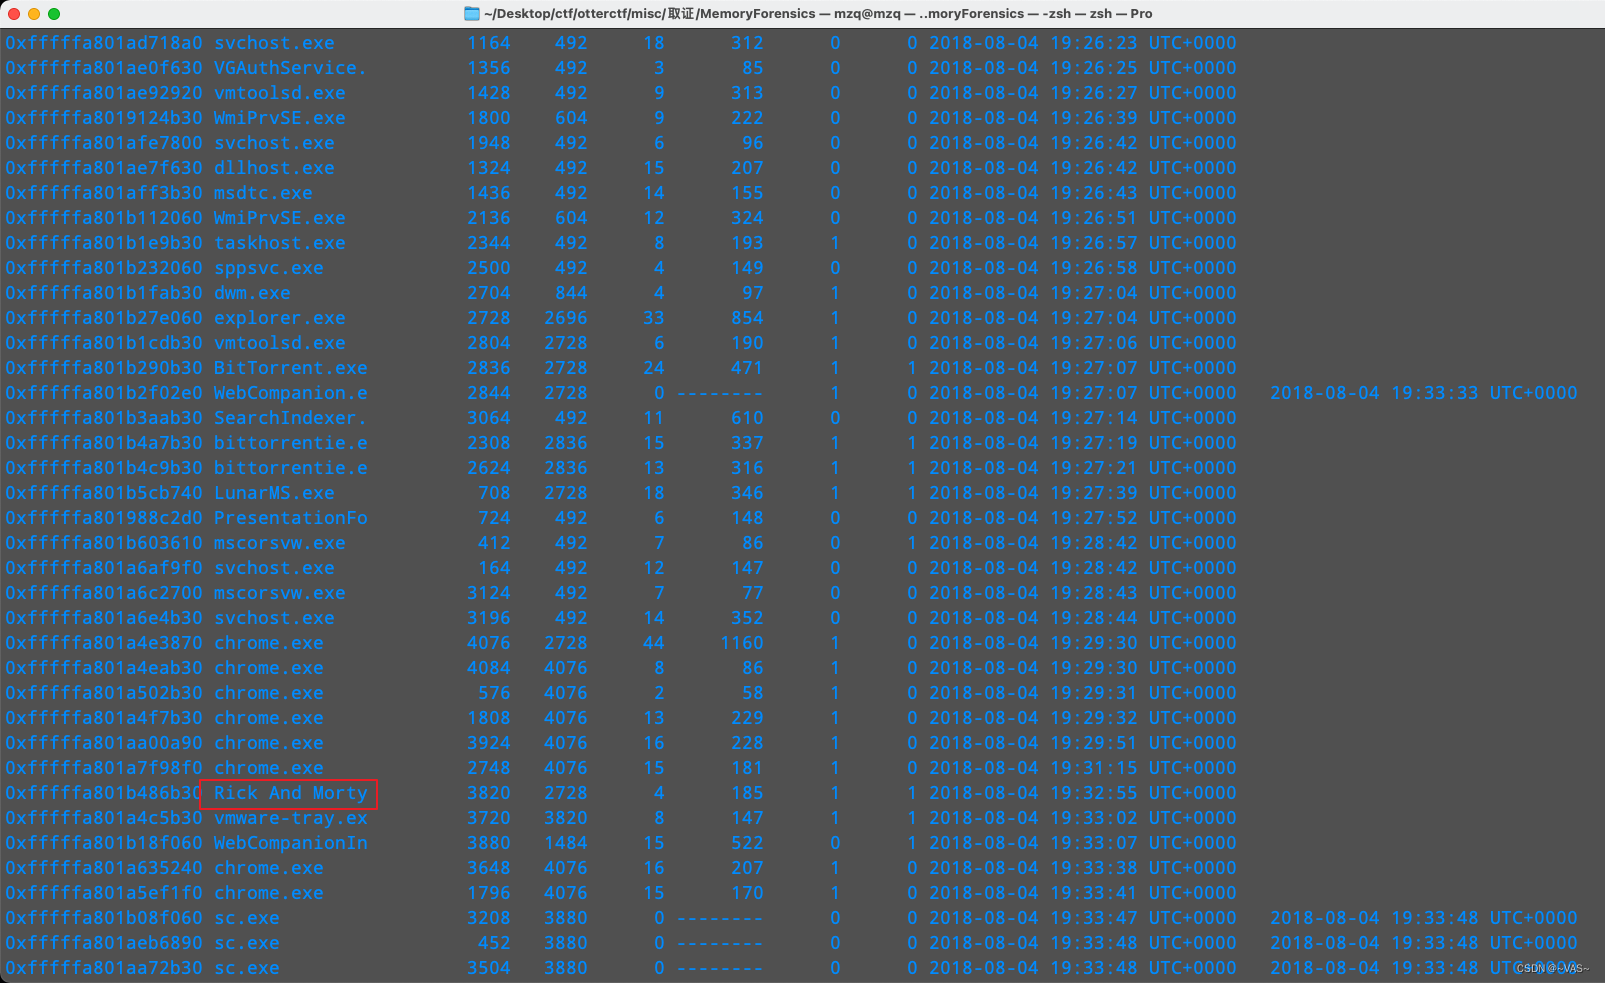This screenshot has height=983, width=1605.
Task: Select the highlighted Rick And Morty process entry
Action: click(289, 793)
